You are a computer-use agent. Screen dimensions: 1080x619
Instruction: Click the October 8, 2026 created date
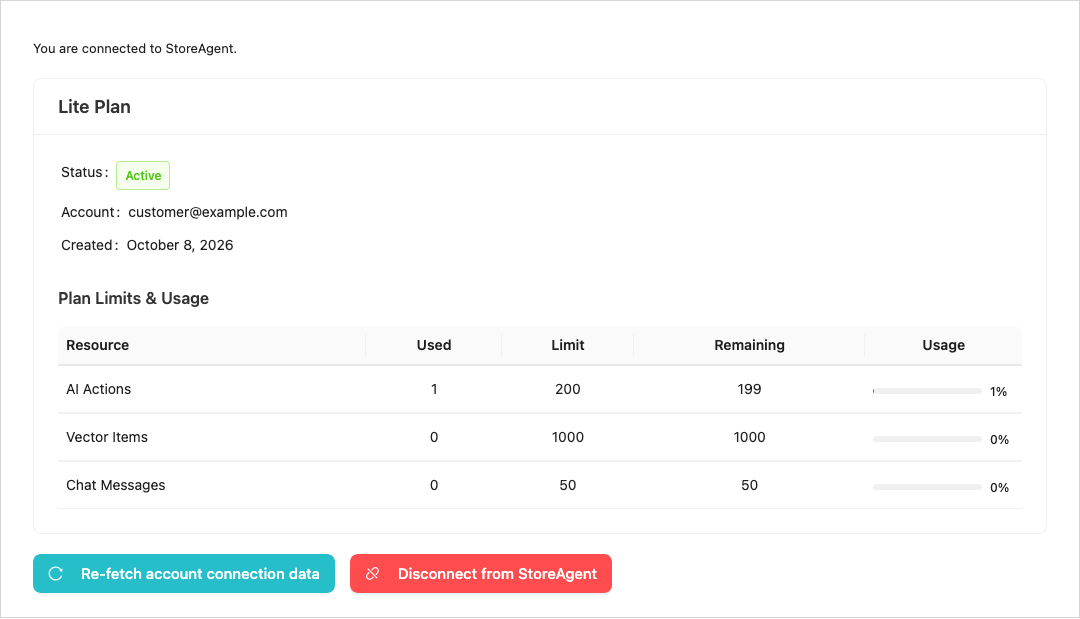[x=180, y=245]
